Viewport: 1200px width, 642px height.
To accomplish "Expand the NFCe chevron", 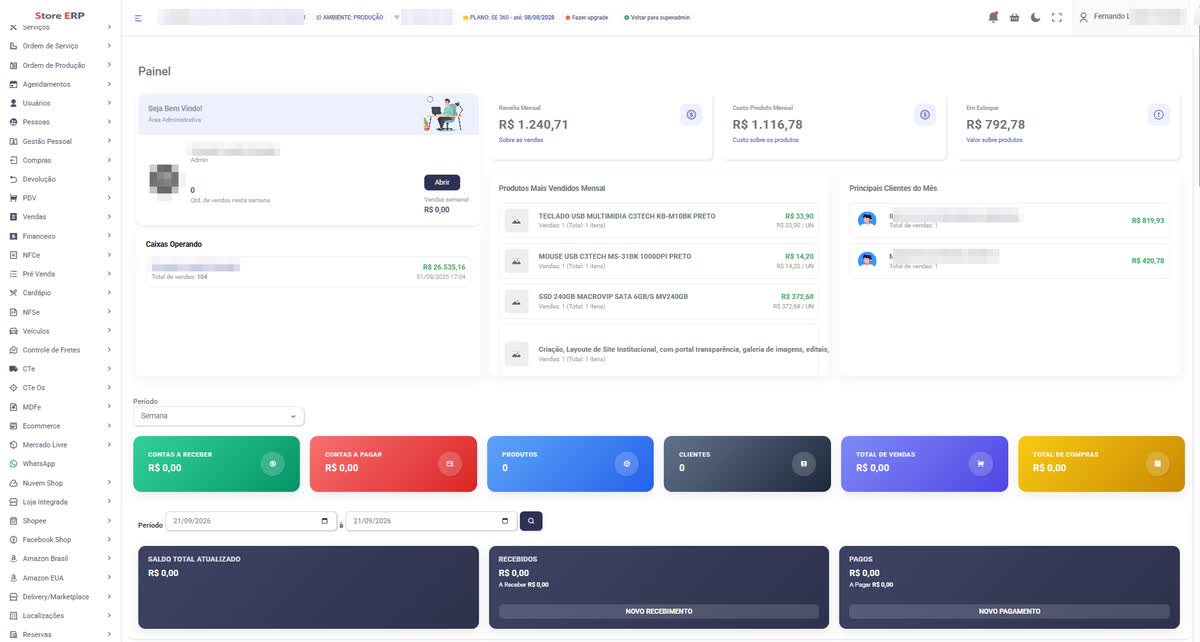I will coord(109,255).
